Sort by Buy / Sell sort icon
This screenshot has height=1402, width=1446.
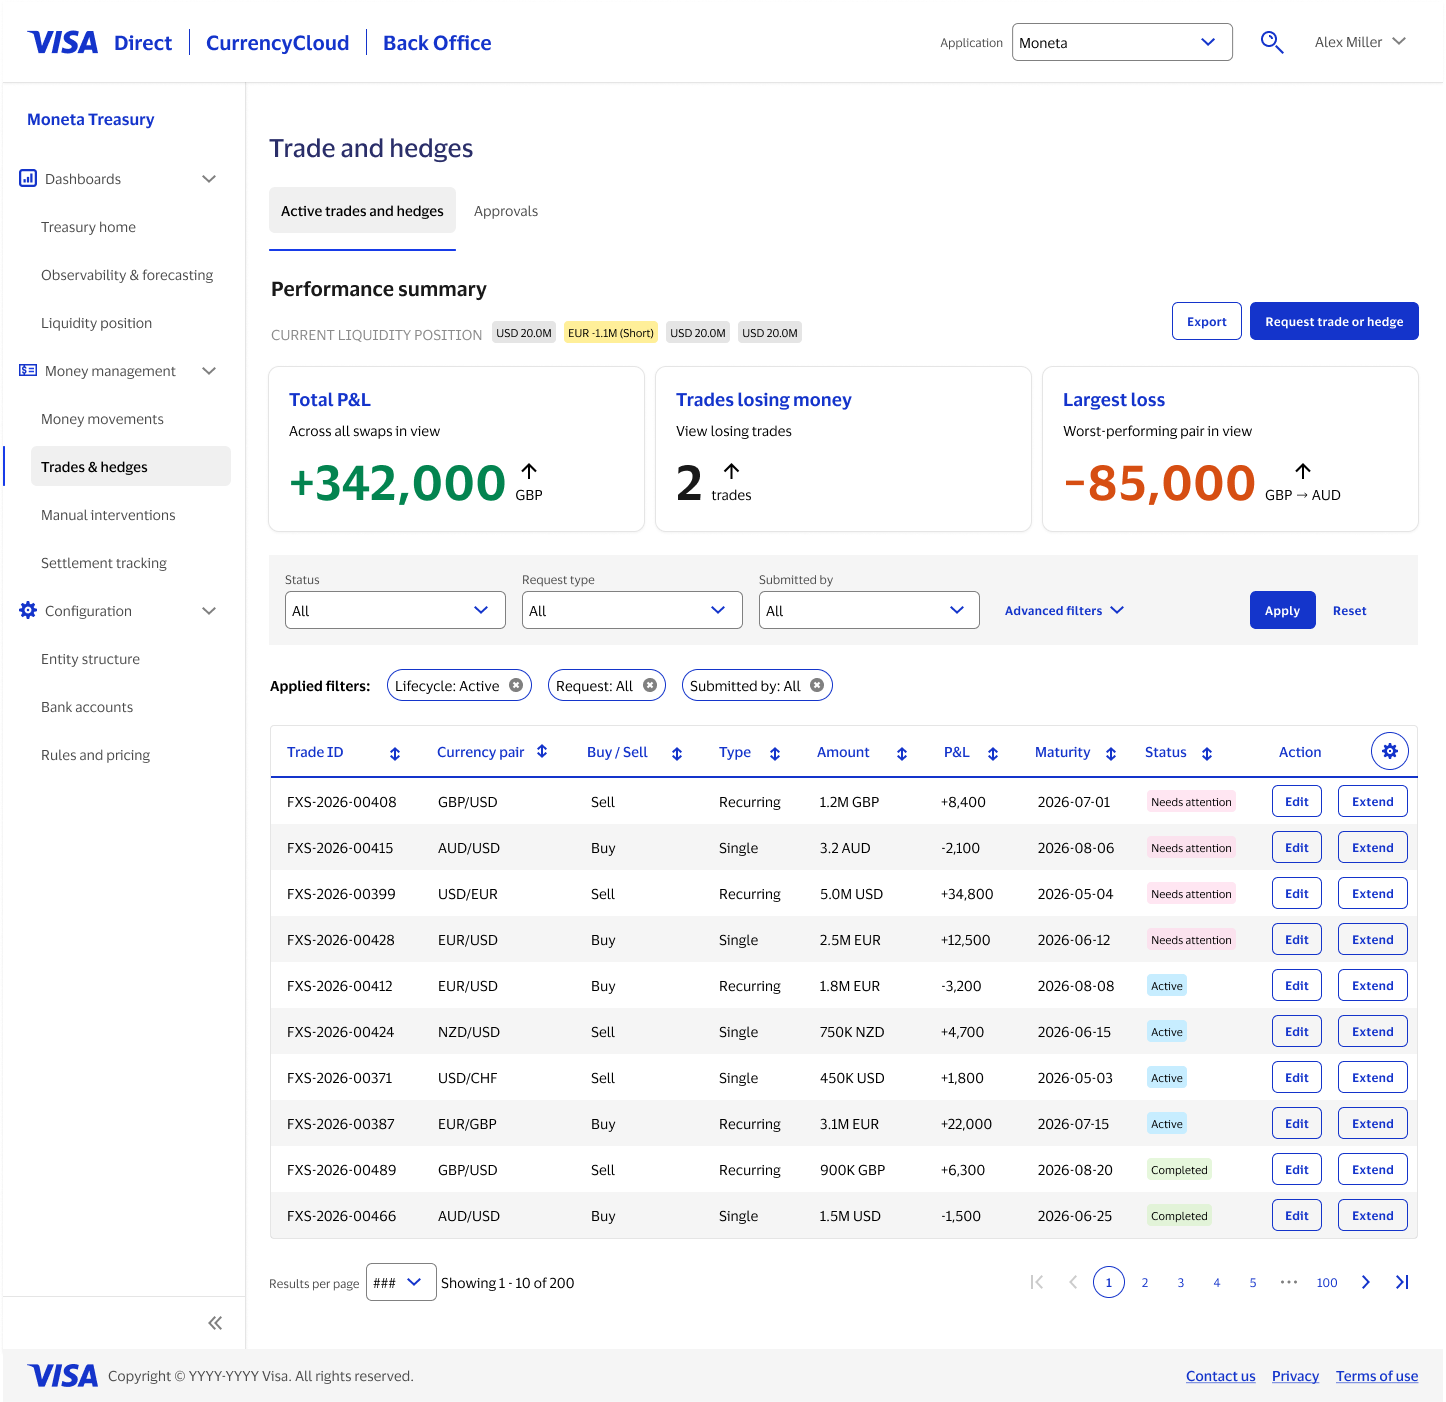pos(677,754)
